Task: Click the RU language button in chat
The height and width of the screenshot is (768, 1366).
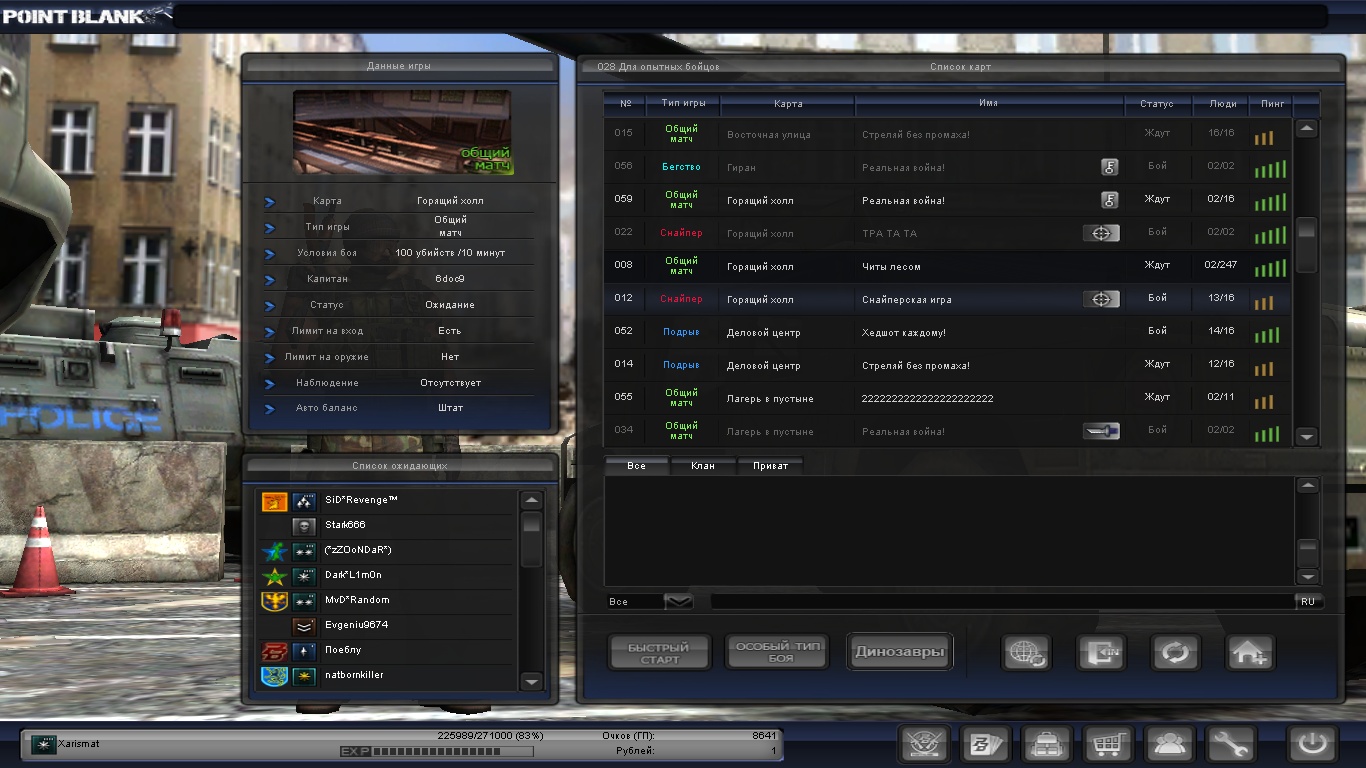Action: pos(1308,602)
